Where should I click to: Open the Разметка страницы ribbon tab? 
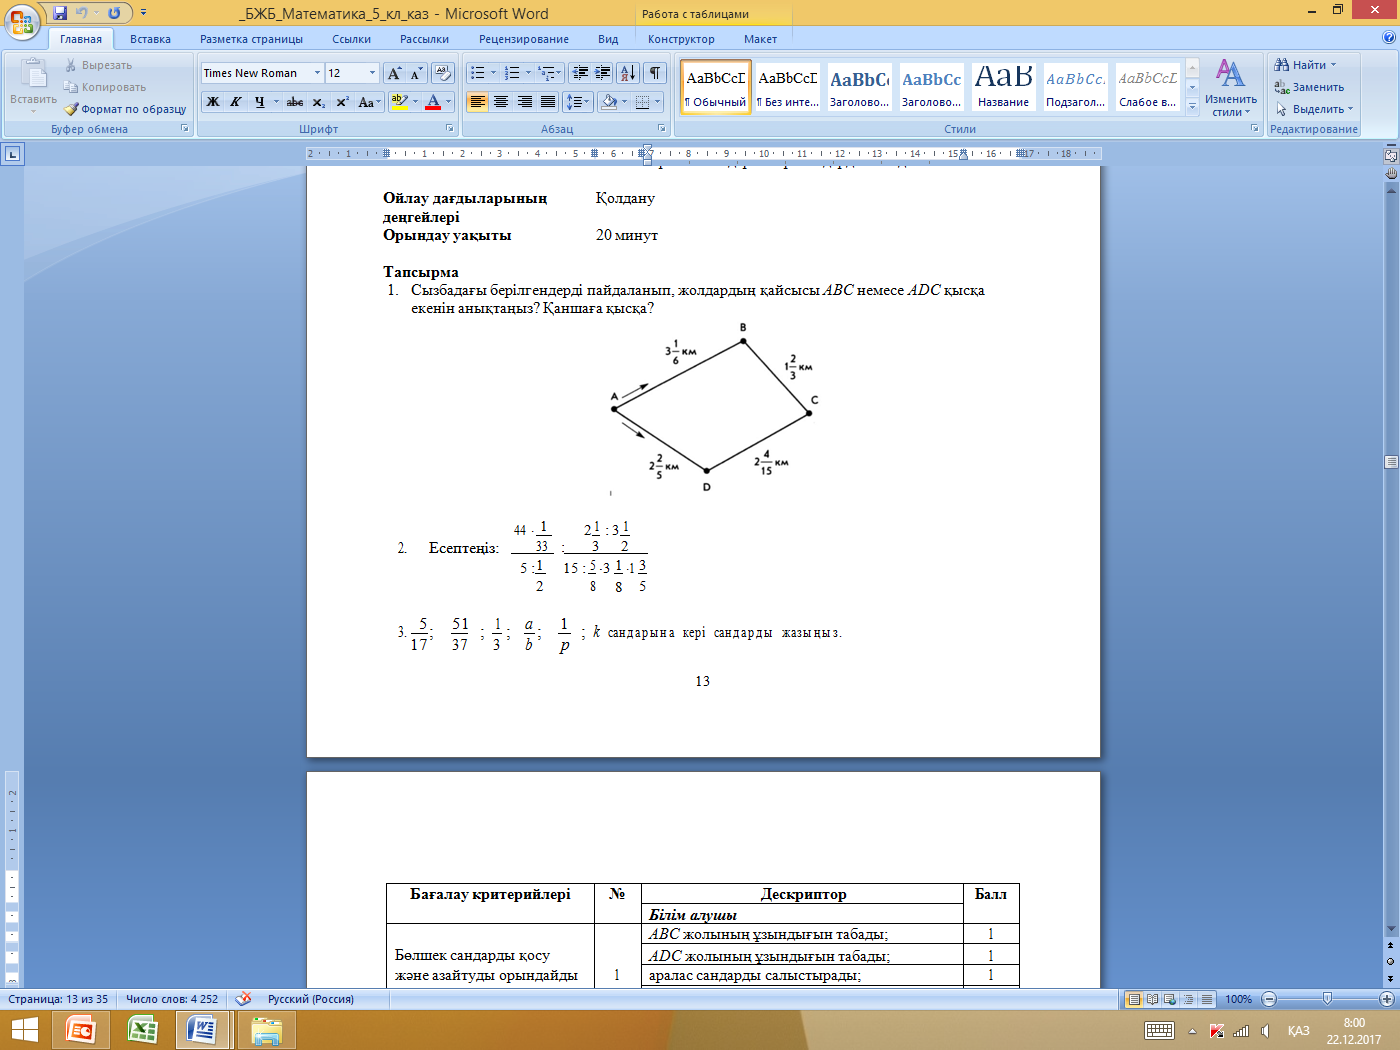click(251, 39)
